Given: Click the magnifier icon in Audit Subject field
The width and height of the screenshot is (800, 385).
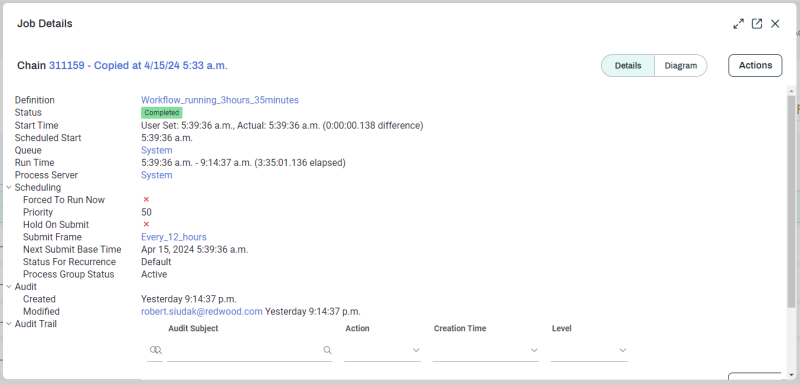Looking at the screenshot, I should pos(327,350).
